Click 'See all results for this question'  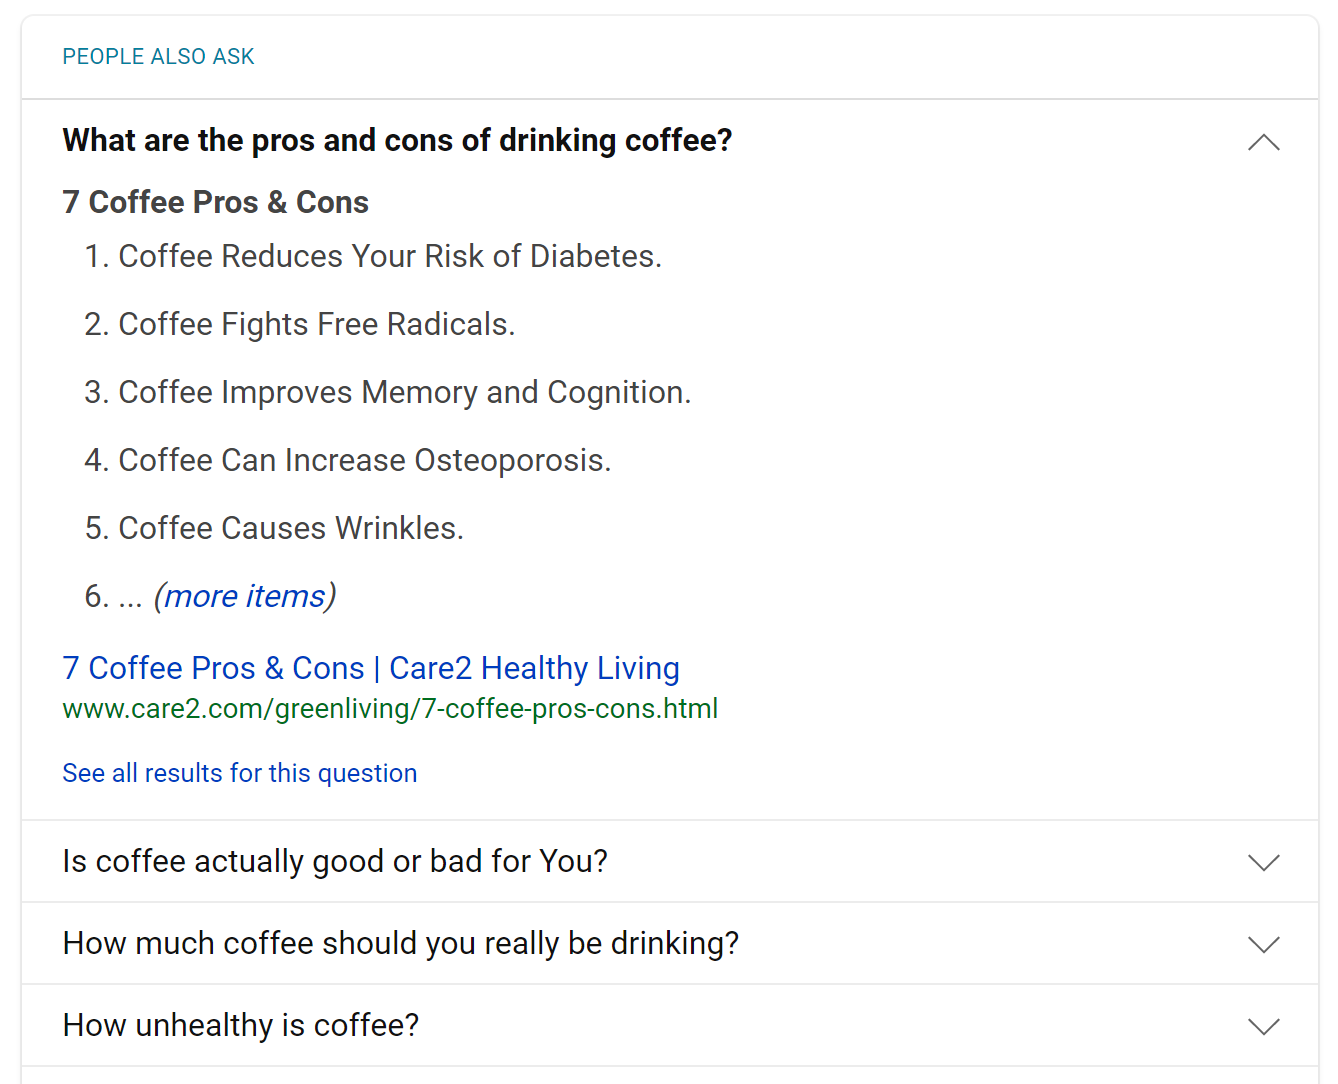(x=239, y=773)
